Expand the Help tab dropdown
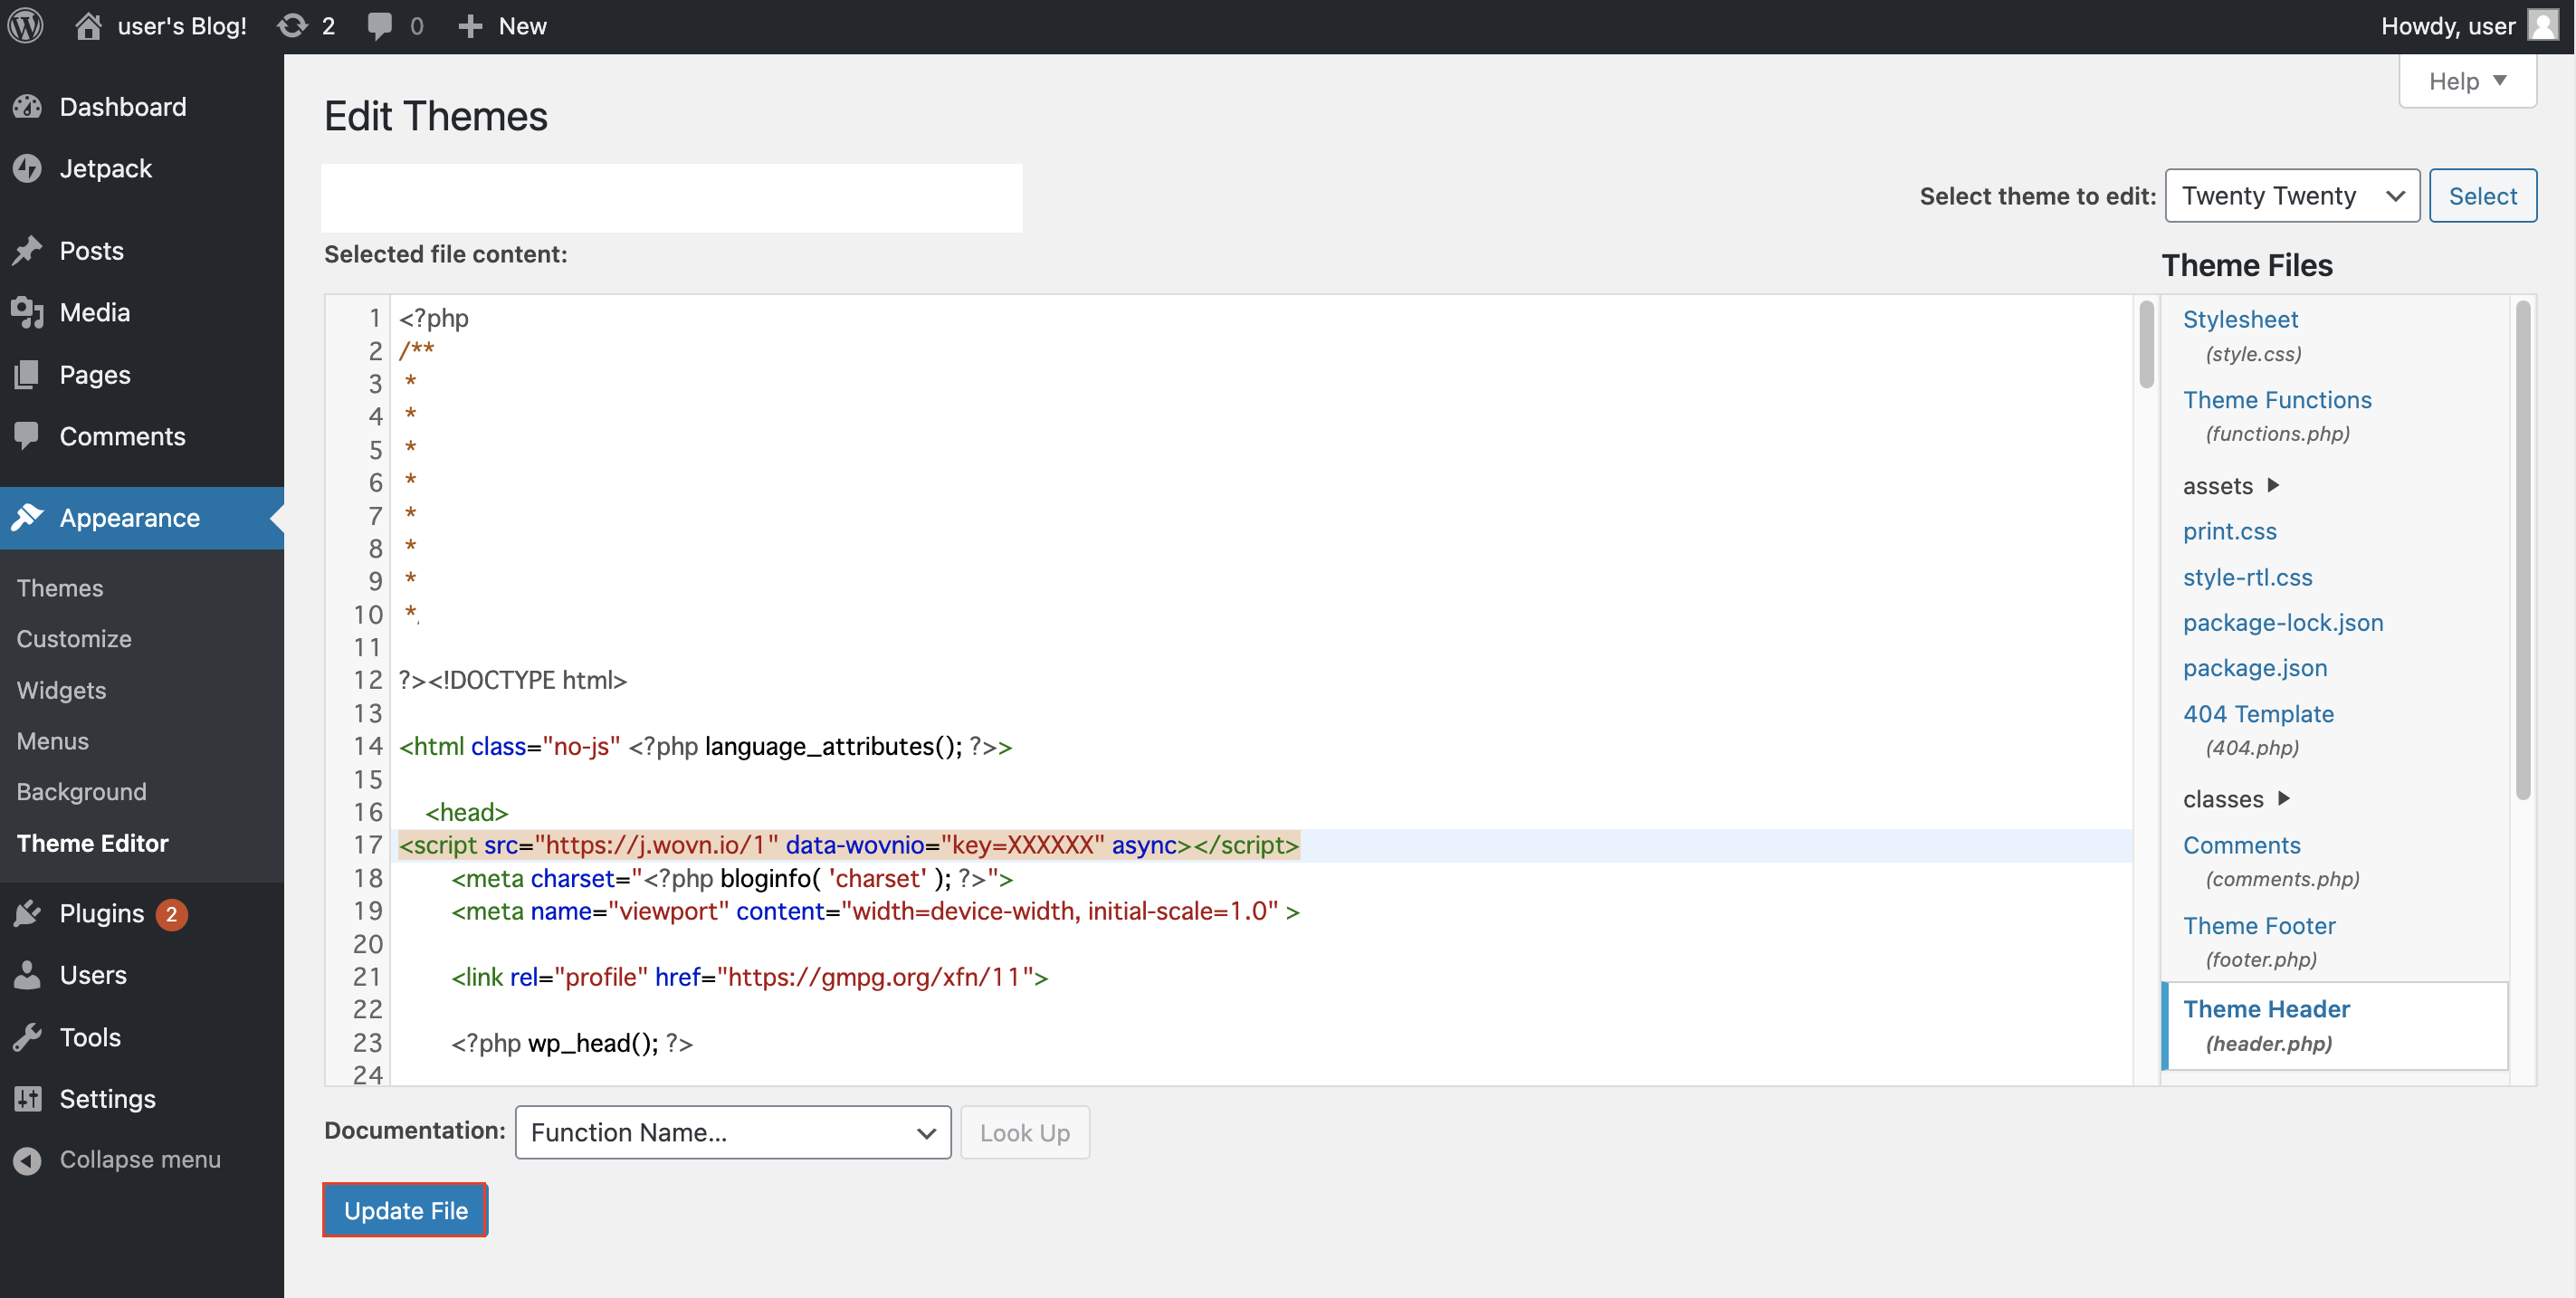The height and width of the screenshot is (1298, 2576). tap(2467, 81)
